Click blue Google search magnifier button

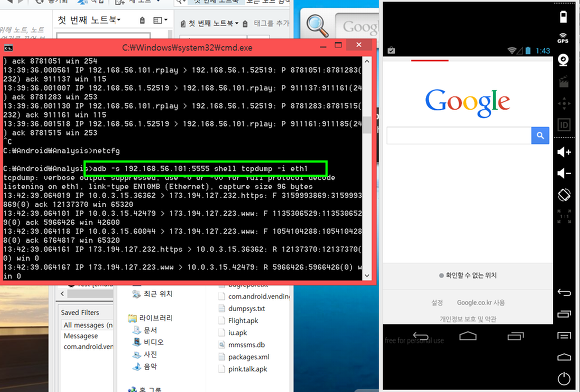[x=540, y=135]
